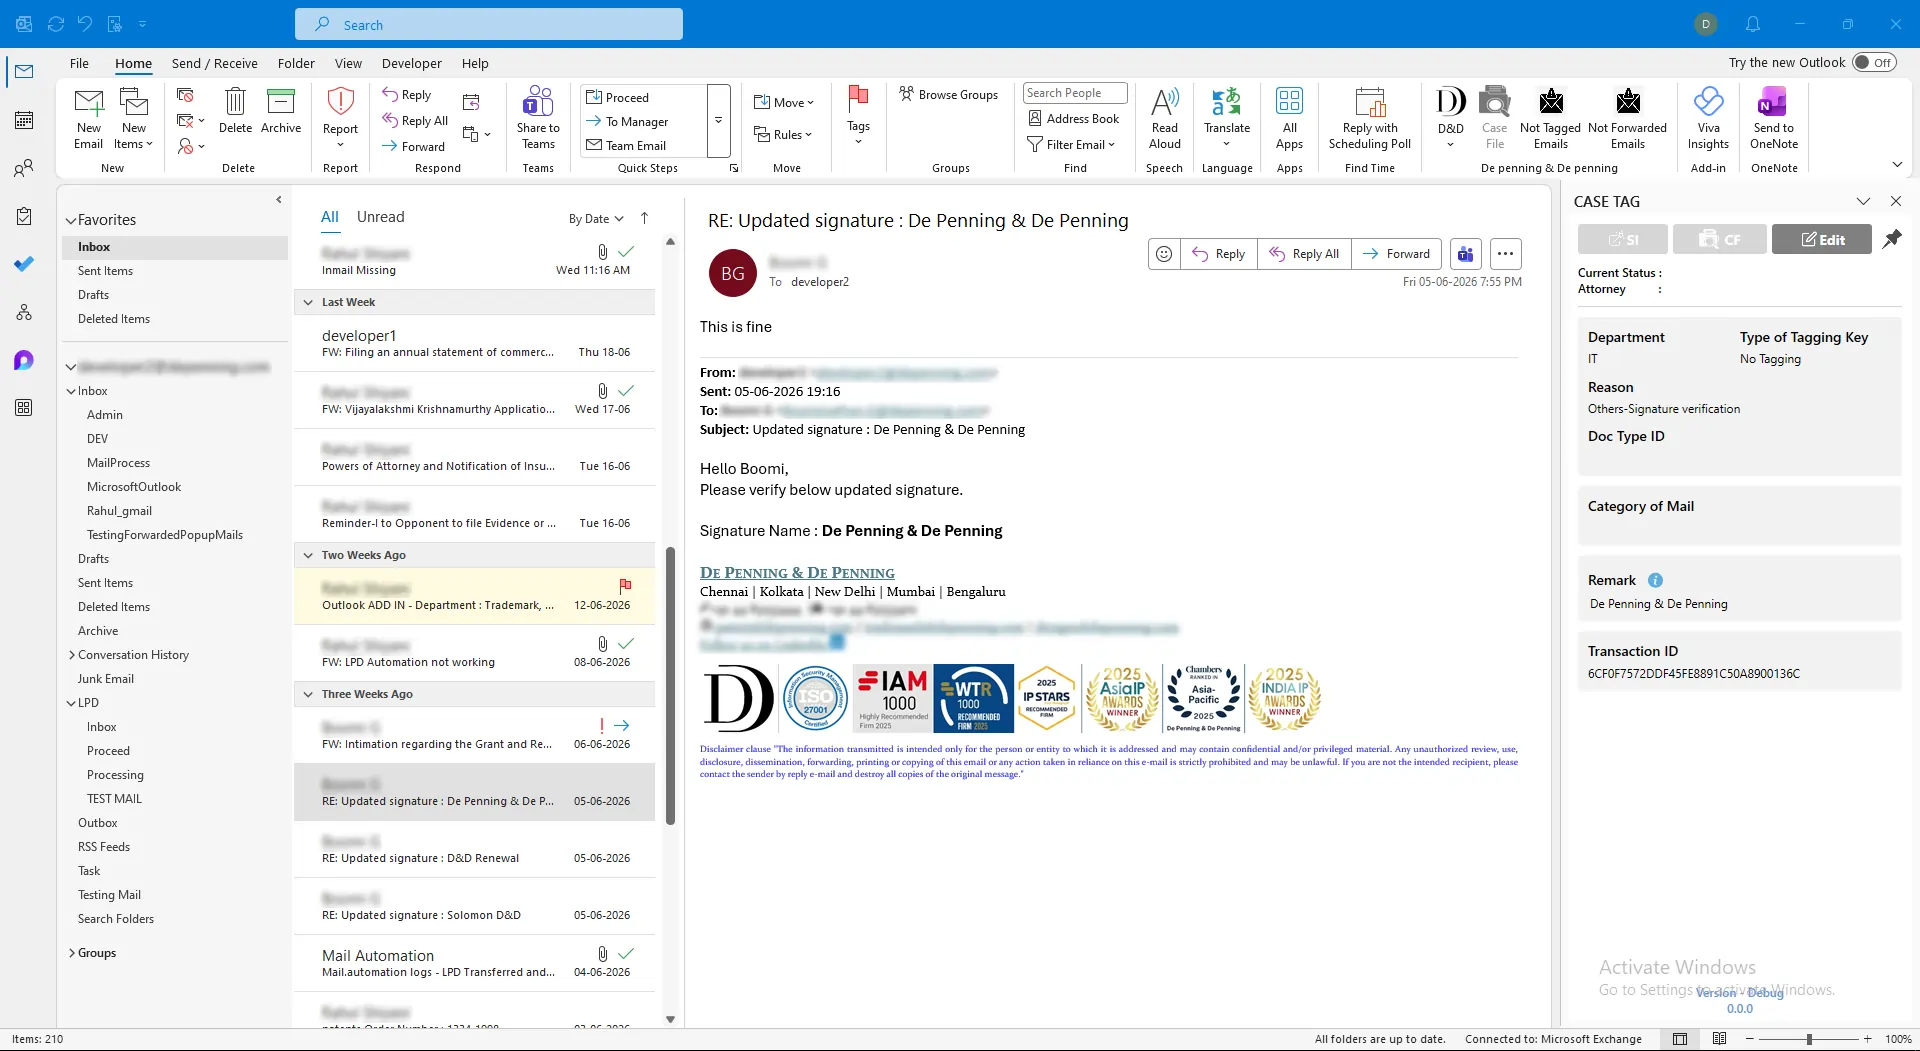Click the message list scrollbar
Screen dimensions: 1920x1051
coord(670,685)
